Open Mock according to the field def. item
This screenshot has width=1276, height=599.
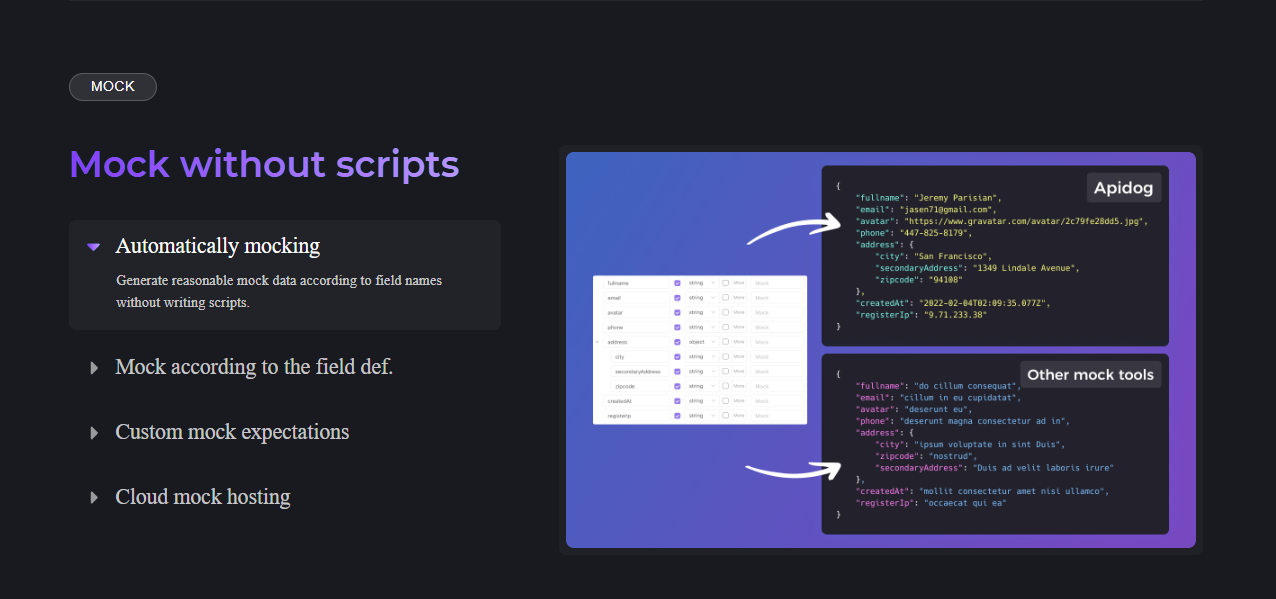coord(254,367)
